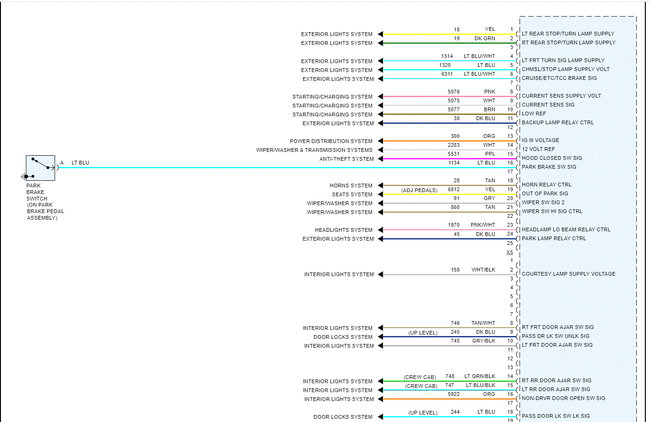This screenshot has height=422, width=650.
Task: Click INTERIOR LIGHTS SYSTEM on WHT/BLK wire row
Action: pos(339,274)
